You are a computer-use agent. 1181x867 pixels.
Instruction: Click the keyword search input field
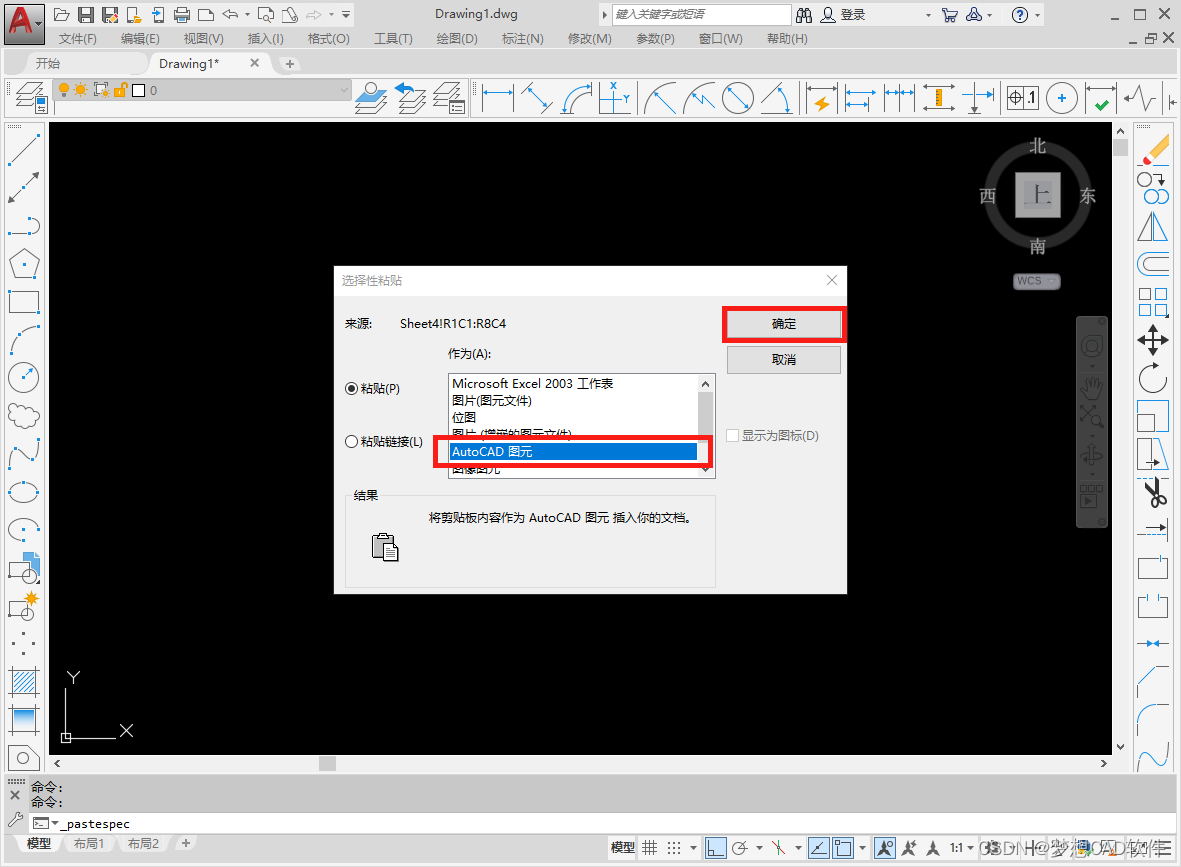[x=701, y=14]
